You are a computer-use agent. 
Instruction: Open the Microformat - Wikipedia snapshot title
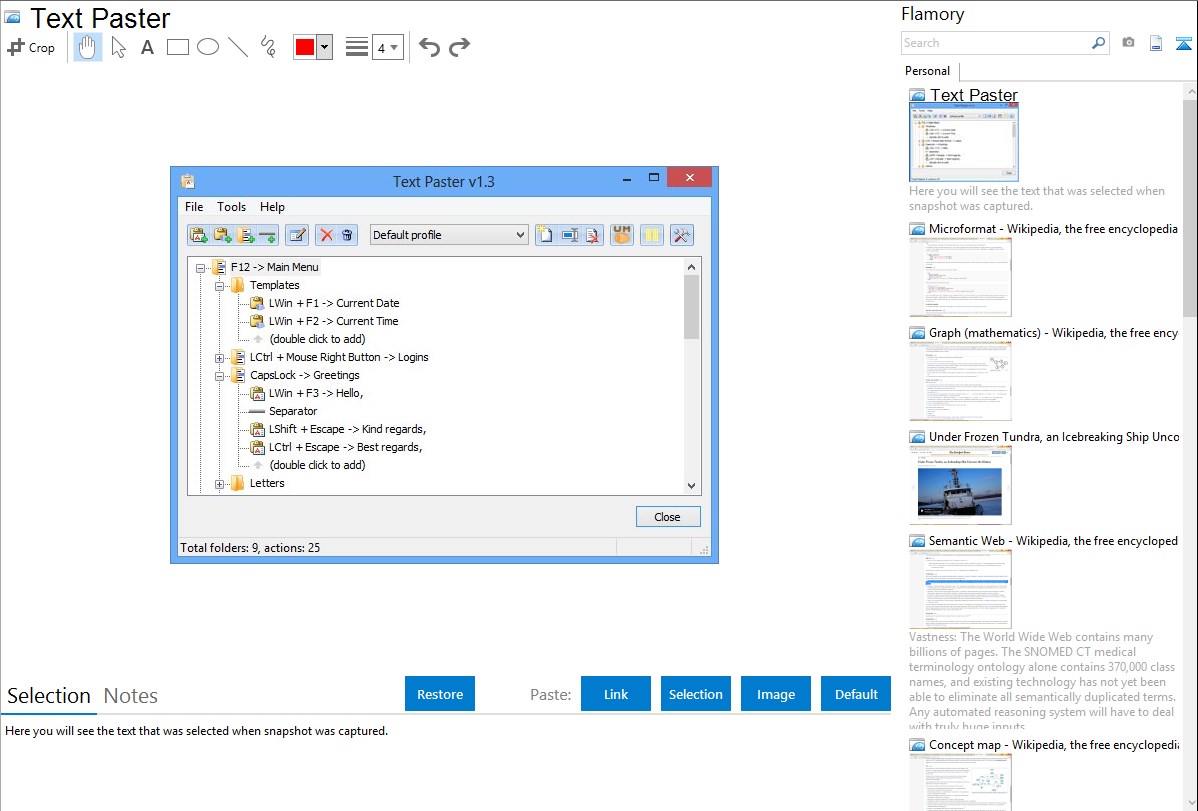pos(1053,229)
